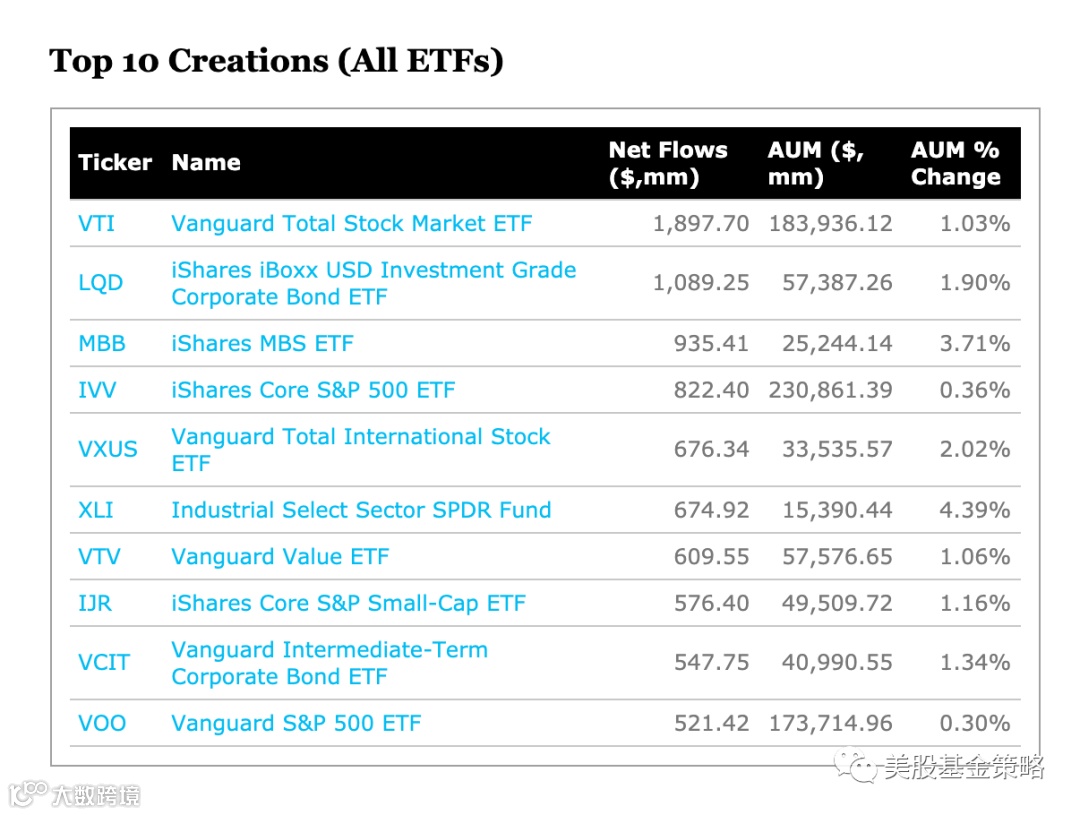Screen dimensions: 1080x815
Task: Open Vanguard Intermediate-Term Corporate Bond ETF
Action: [x=329, y=651]
